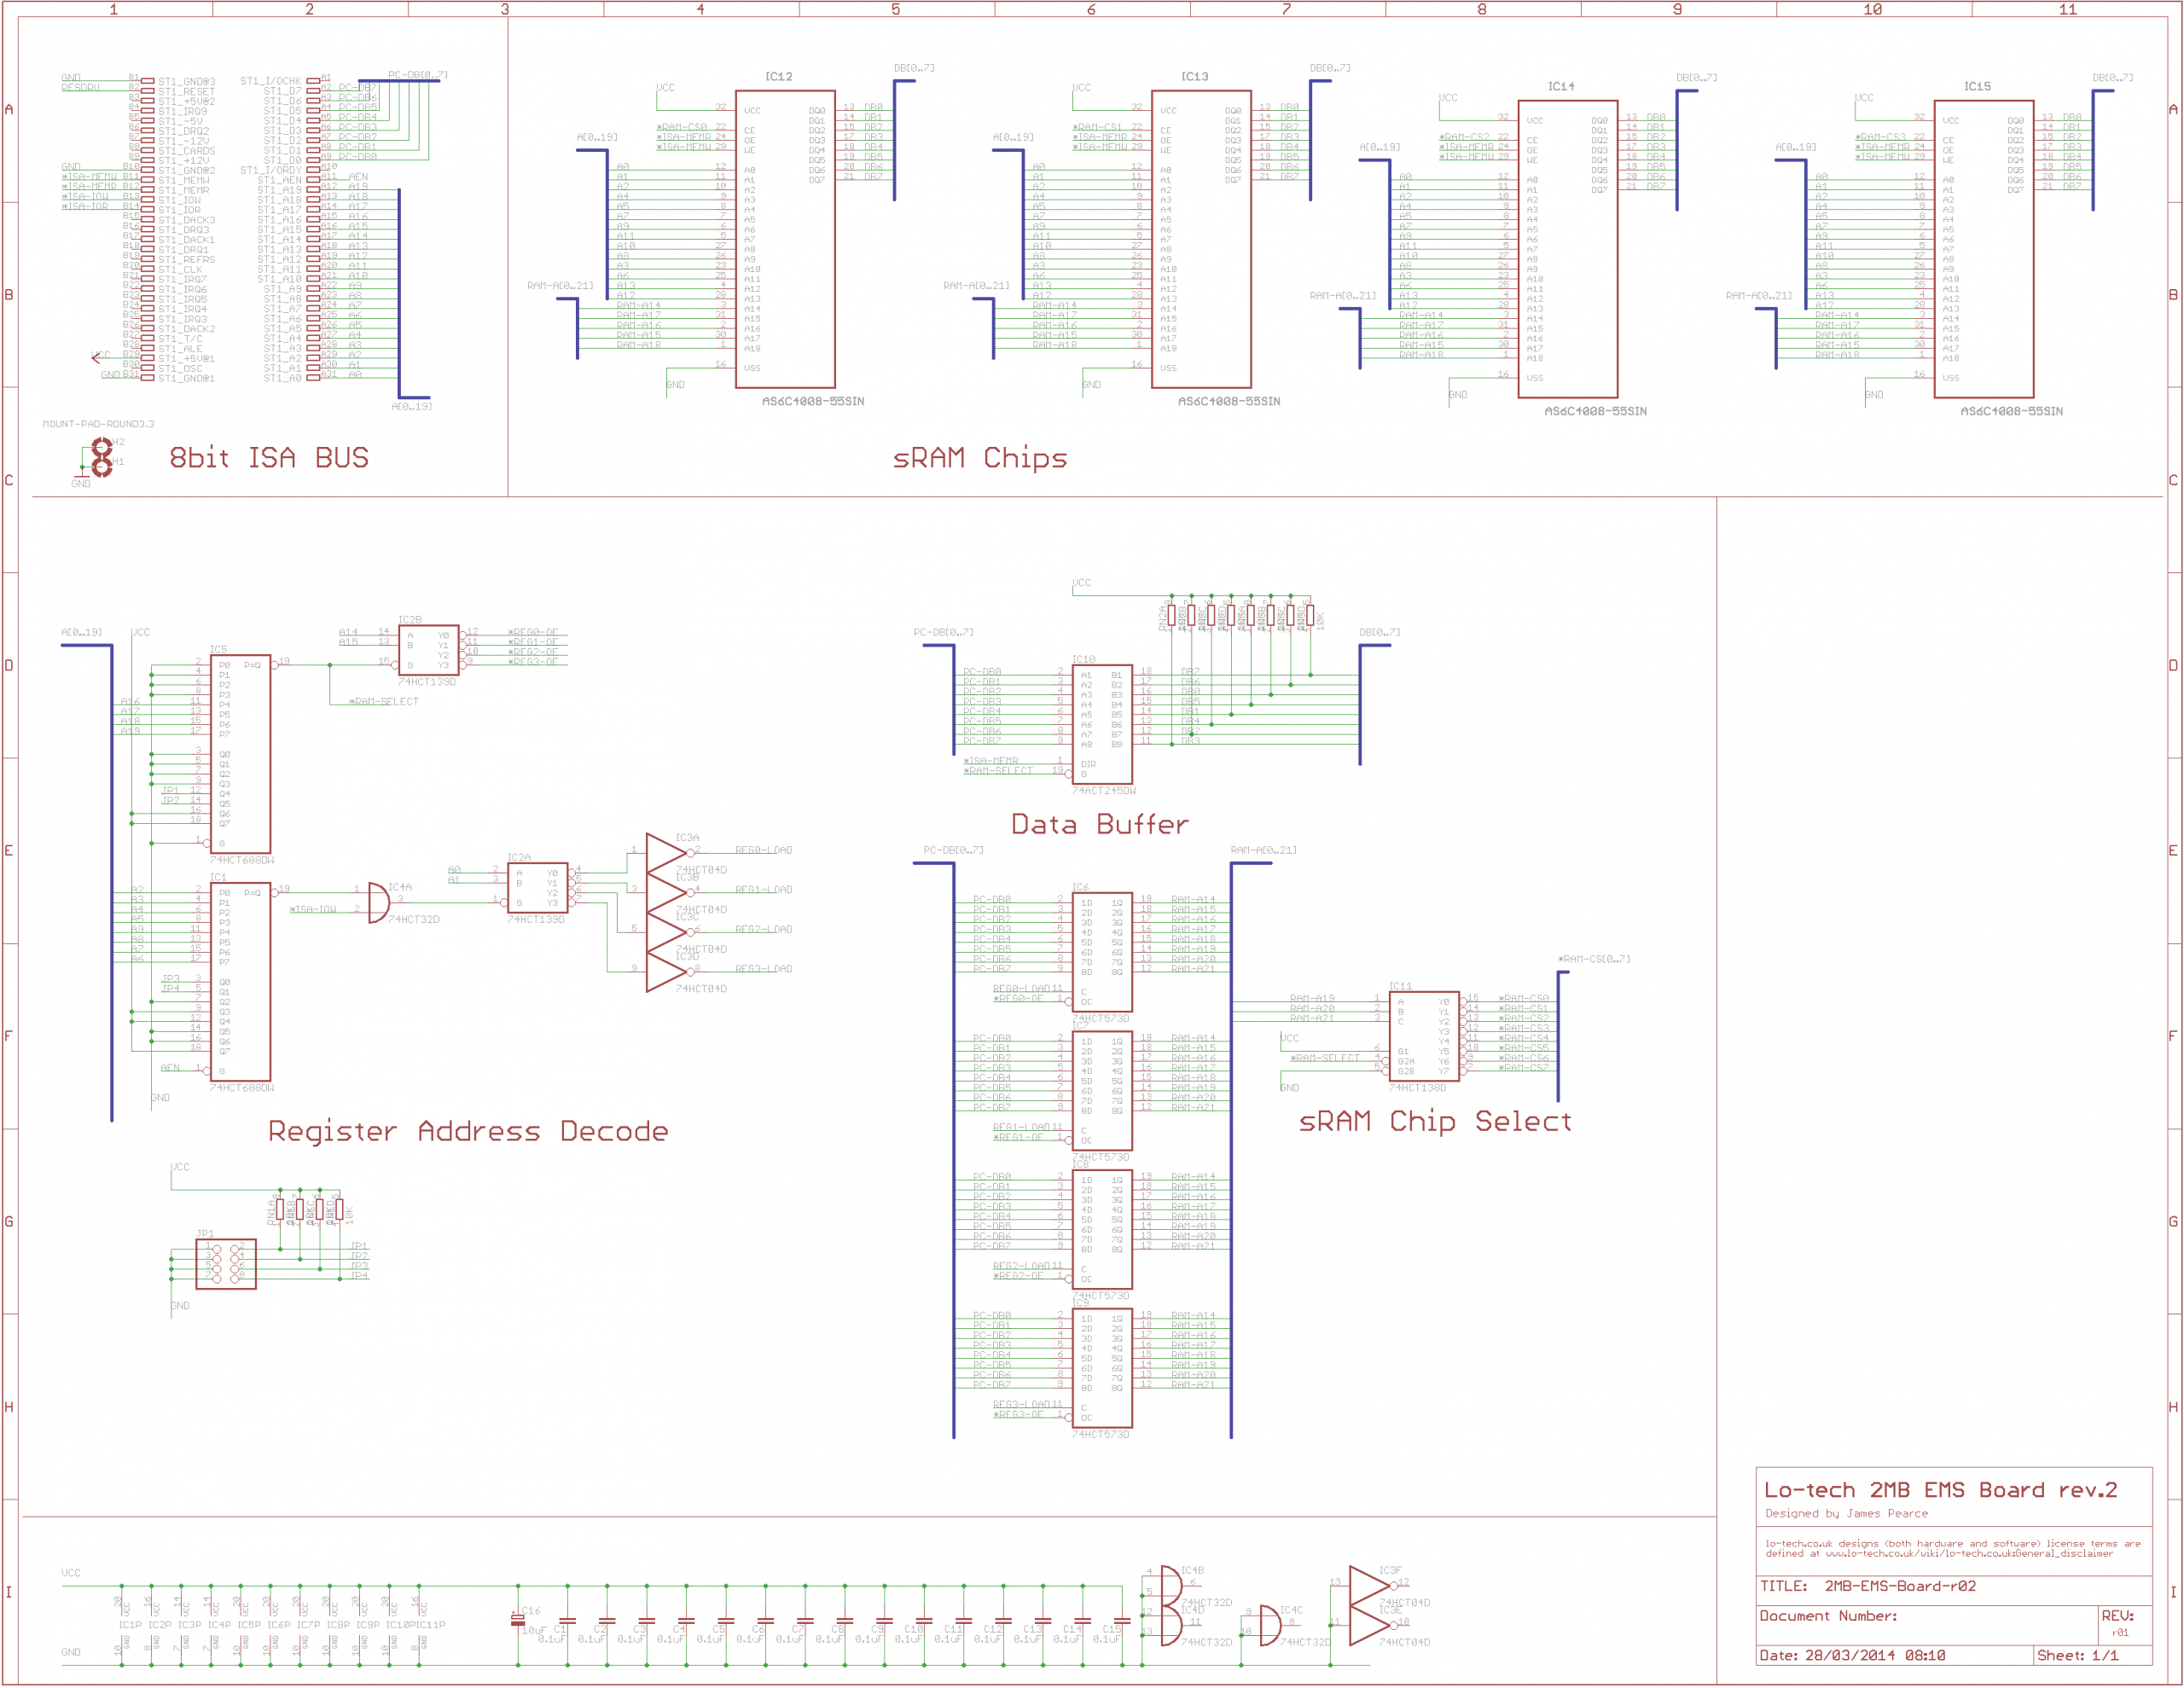Select the "Register Address Decode" heading text

tap(468, 1131)
